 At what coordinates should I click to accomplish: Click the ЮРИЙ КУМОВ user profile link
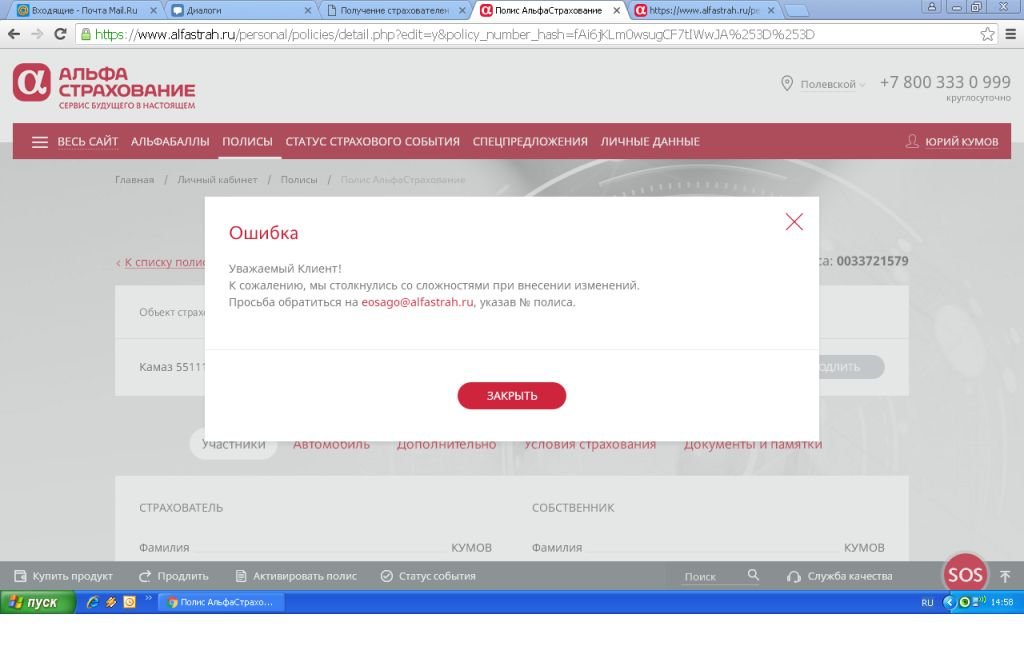pyautogui.click(x=961, y=142)
